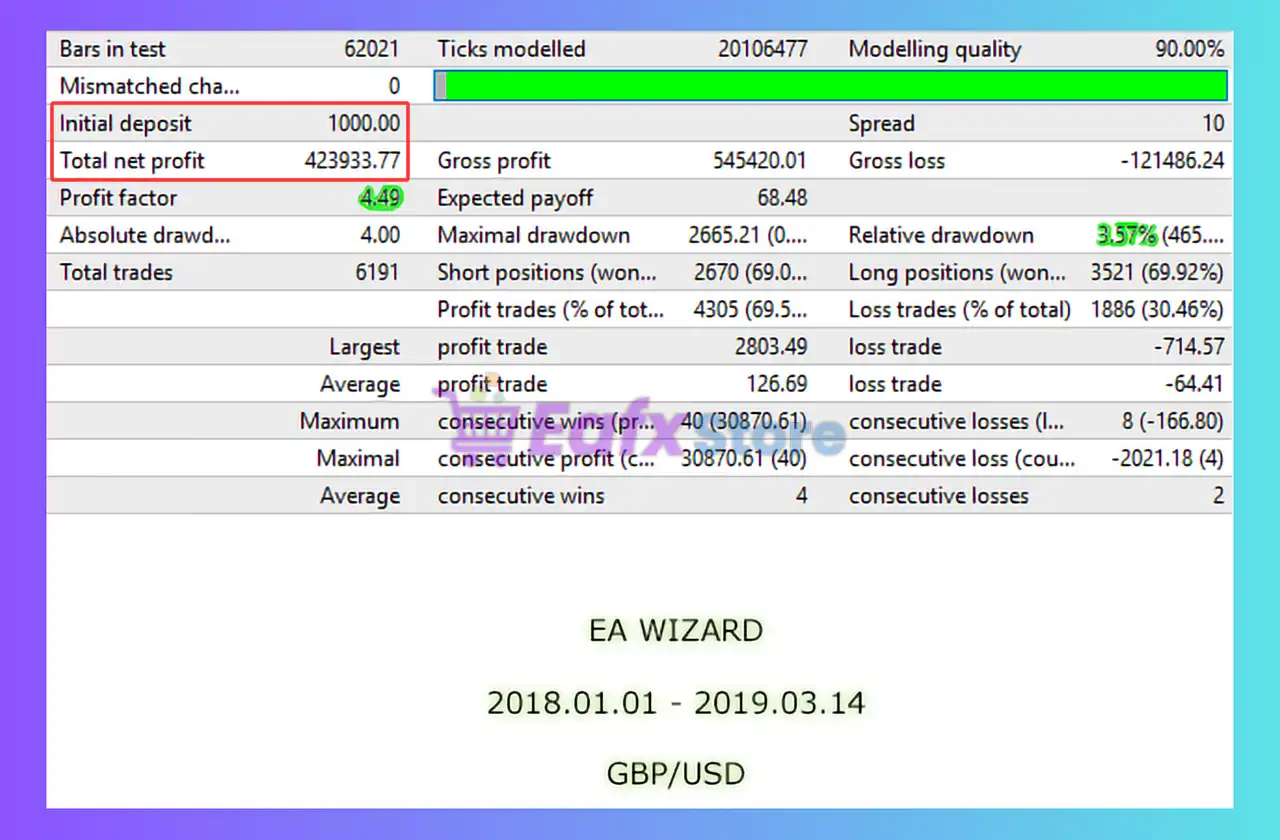Click the Bars in test label
This screenshot has height=840, width=1280.
(x=112, y=49)
